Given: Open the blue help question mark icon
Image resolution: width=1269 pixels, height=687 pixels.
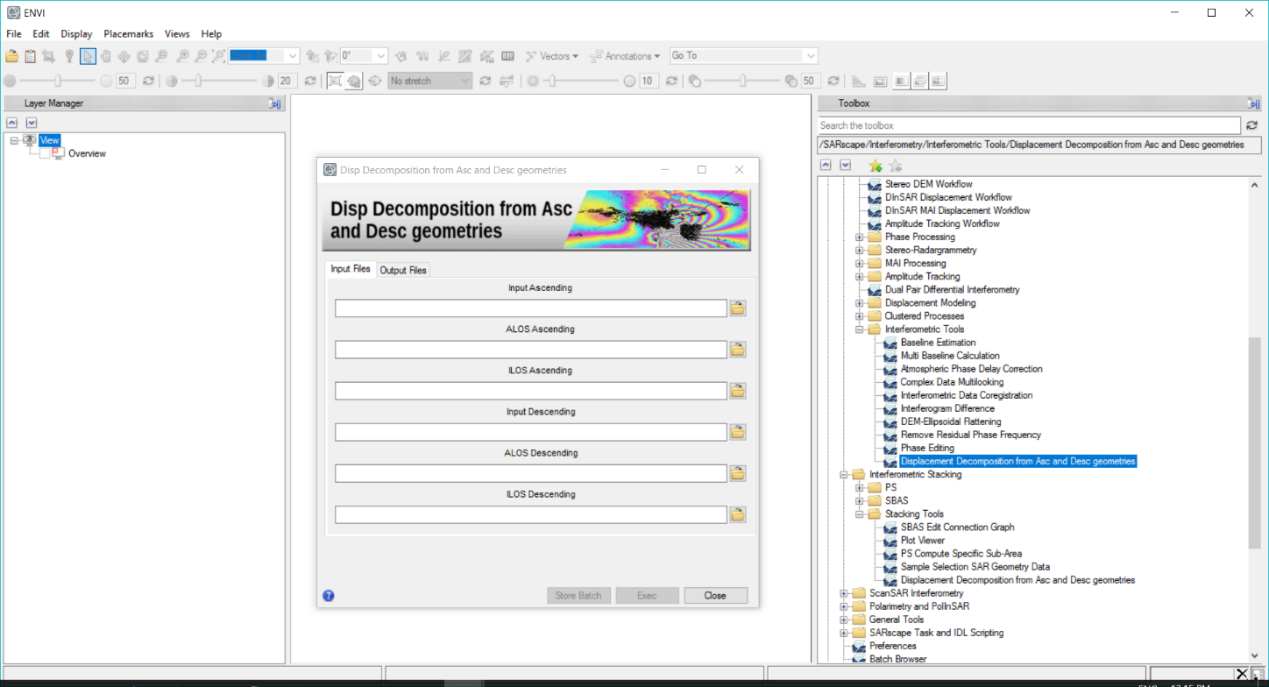Looking at the screenshot, I should pyautogui.click(x=328, y=595).
